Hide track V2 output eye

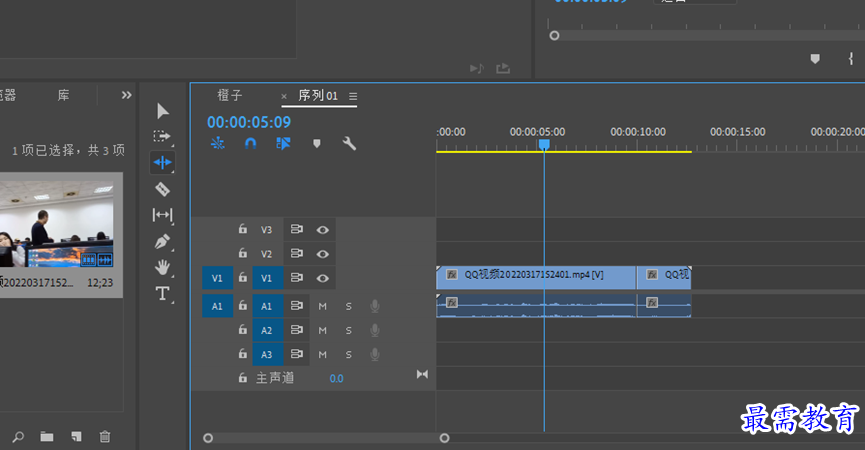(x=323, y=254)
